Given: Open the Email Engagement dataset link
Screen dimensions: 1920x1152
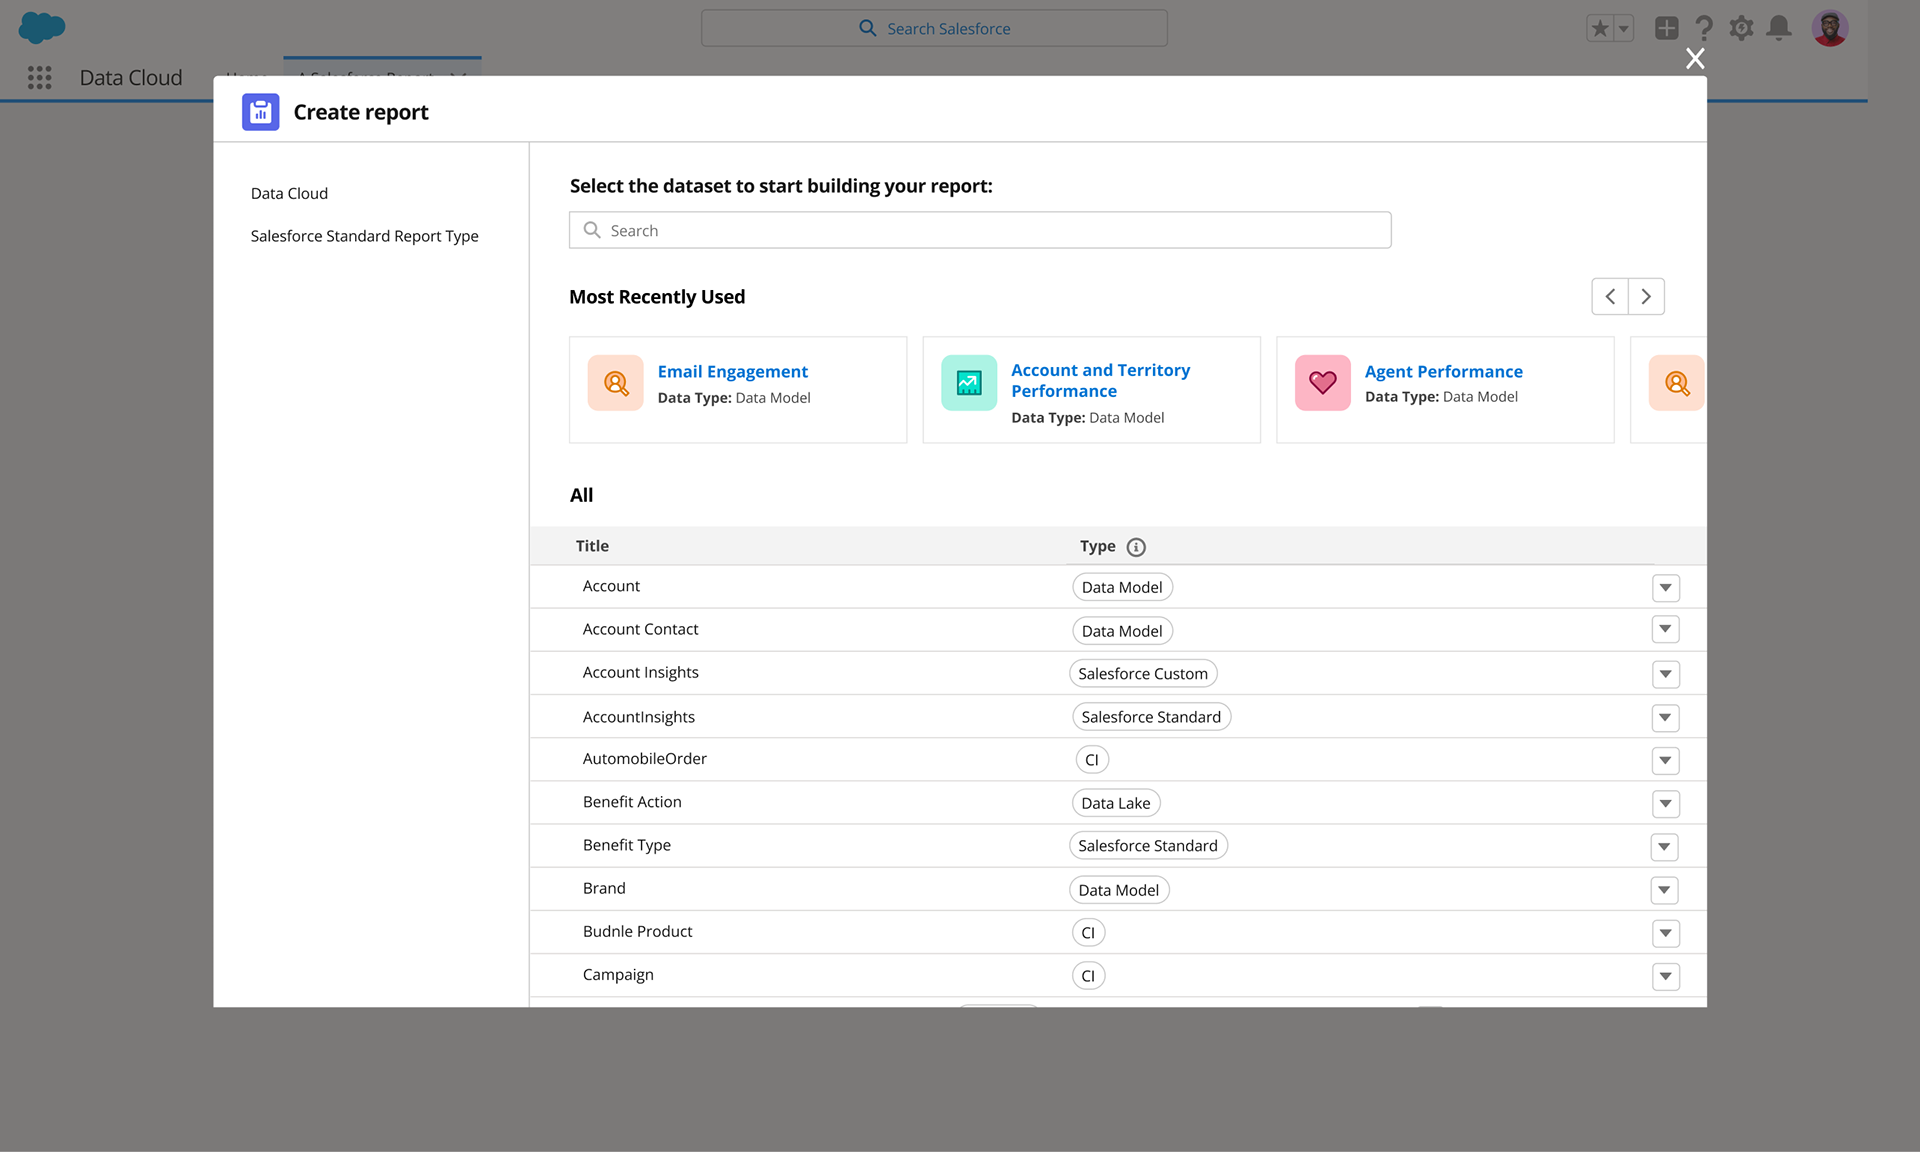Looking at the screenshot, I should click(732, 371).
